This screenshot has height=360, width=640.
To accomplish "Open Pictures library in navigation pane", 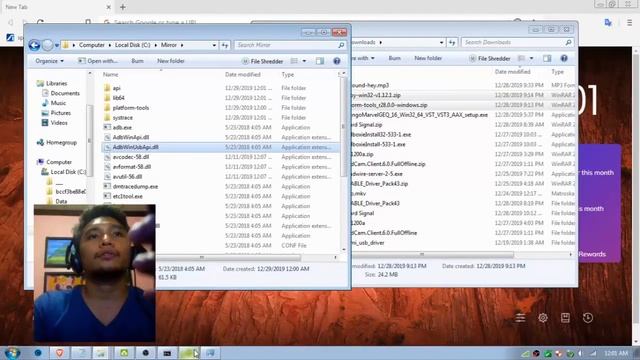I will [60, 113].
